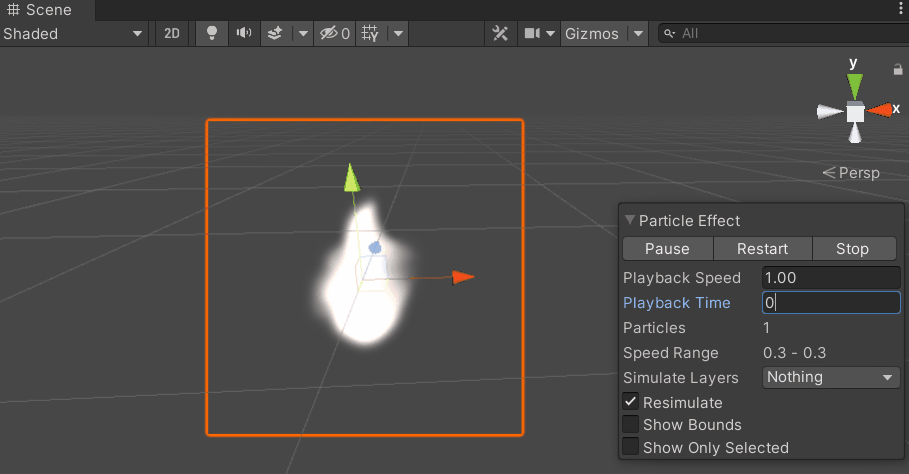Click orientation gizmo center cube
This screenshot has width=909, height=474.
coord(855,112)
